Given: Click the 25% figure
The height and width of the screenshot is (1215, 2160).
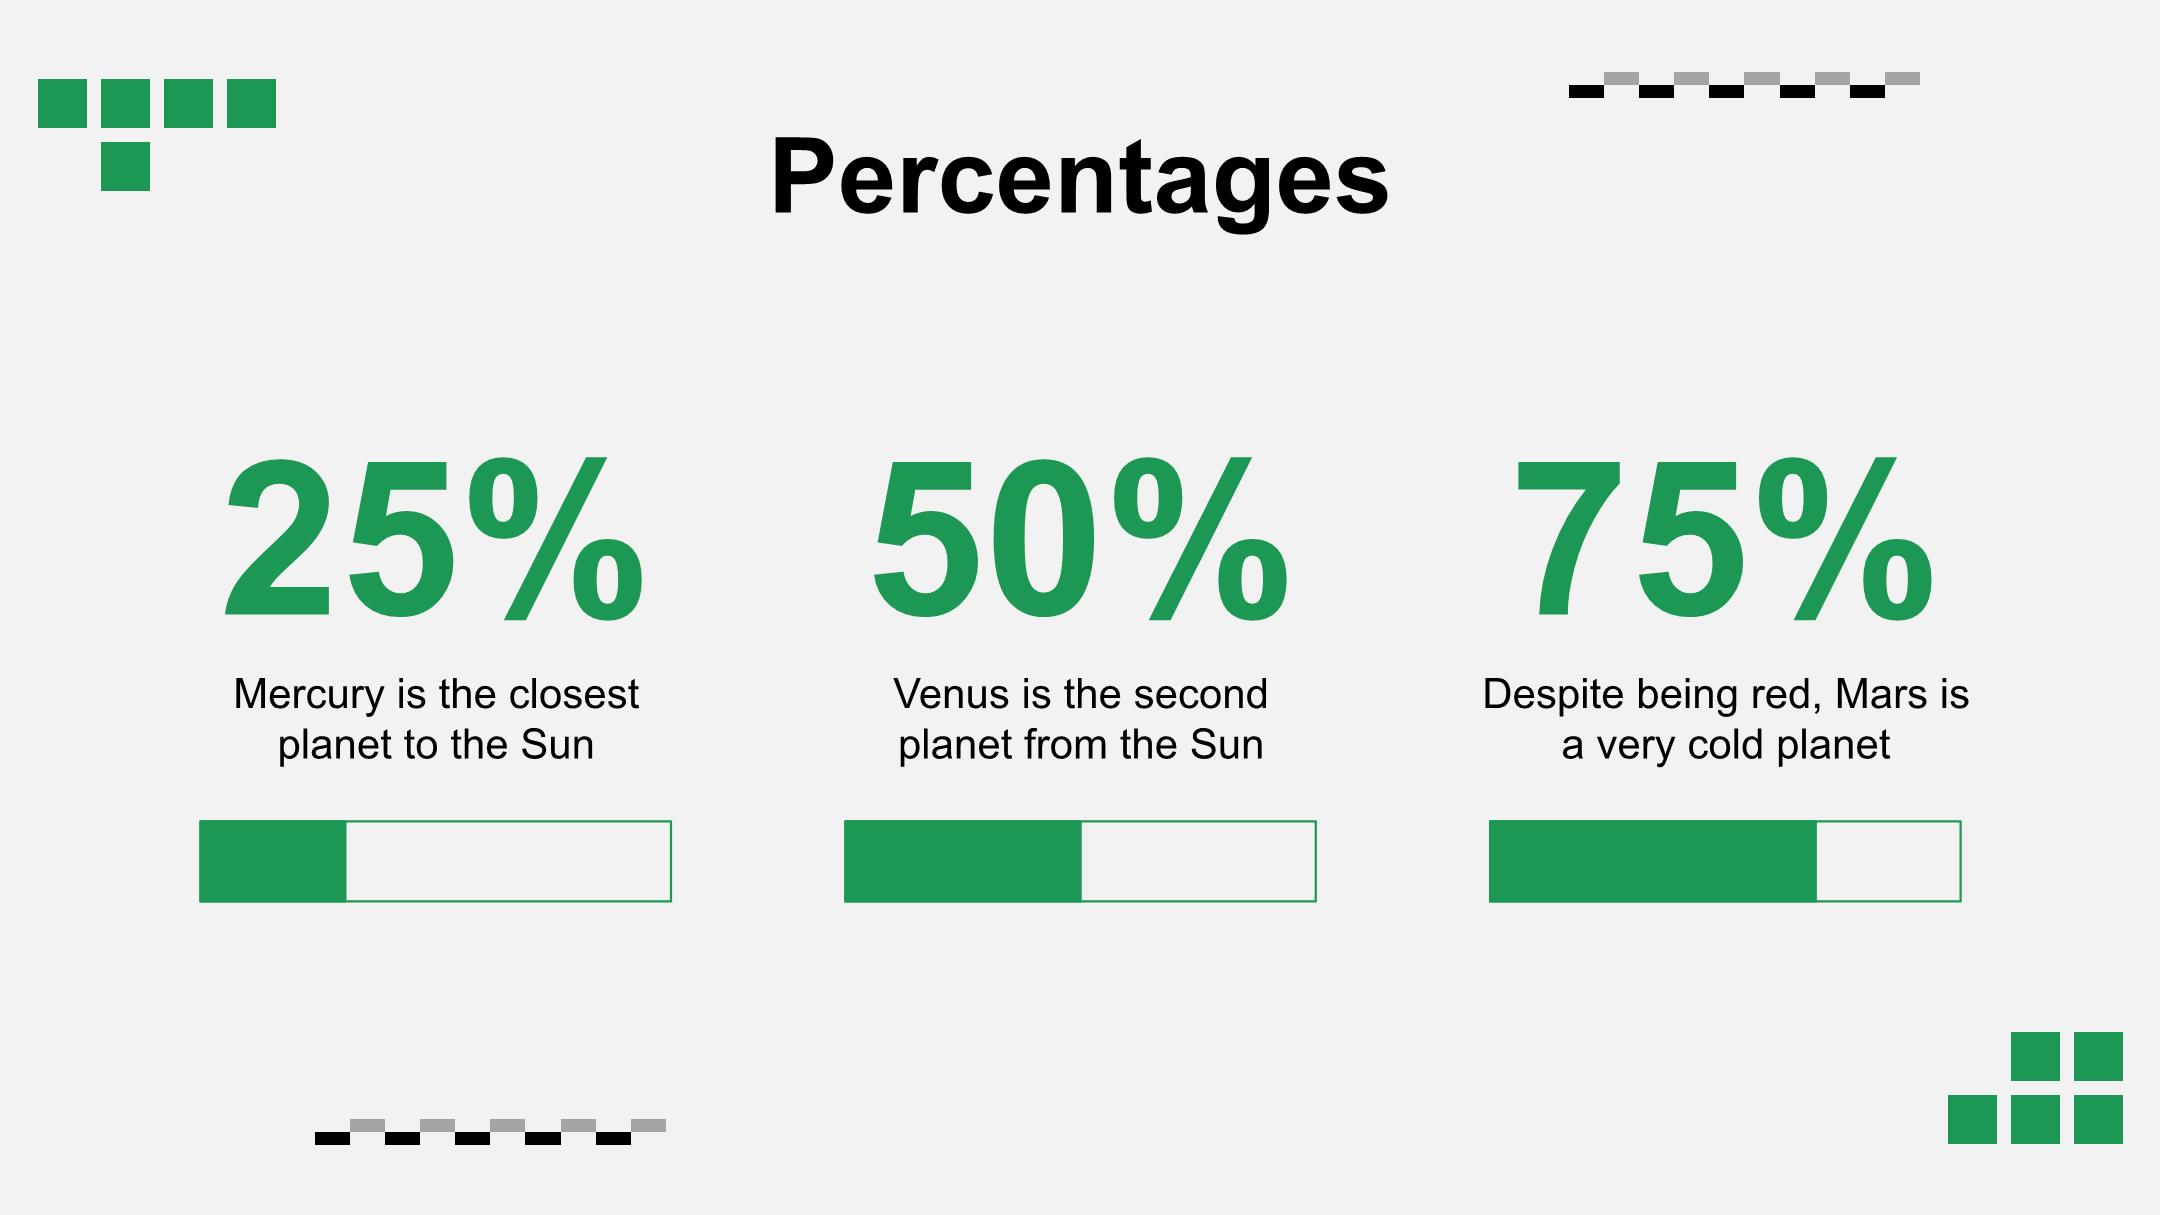Looking at the screenshot, I should pos(435,540).
